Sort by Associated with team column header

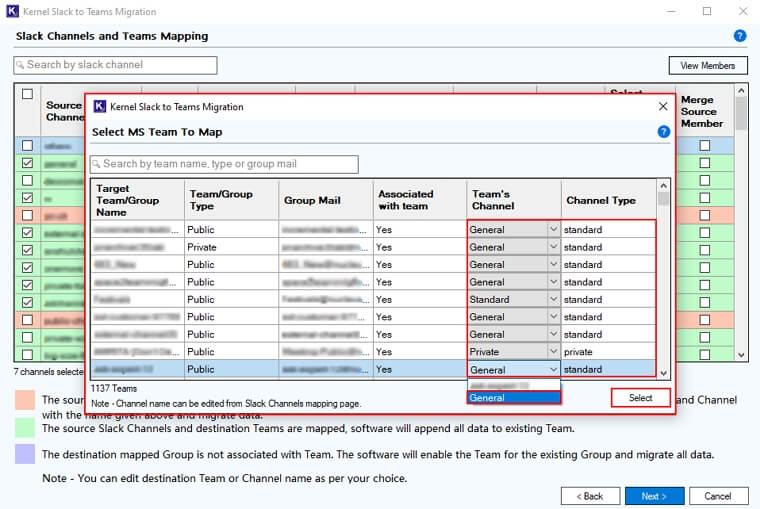pyautogui.click(x=420, y=200)
